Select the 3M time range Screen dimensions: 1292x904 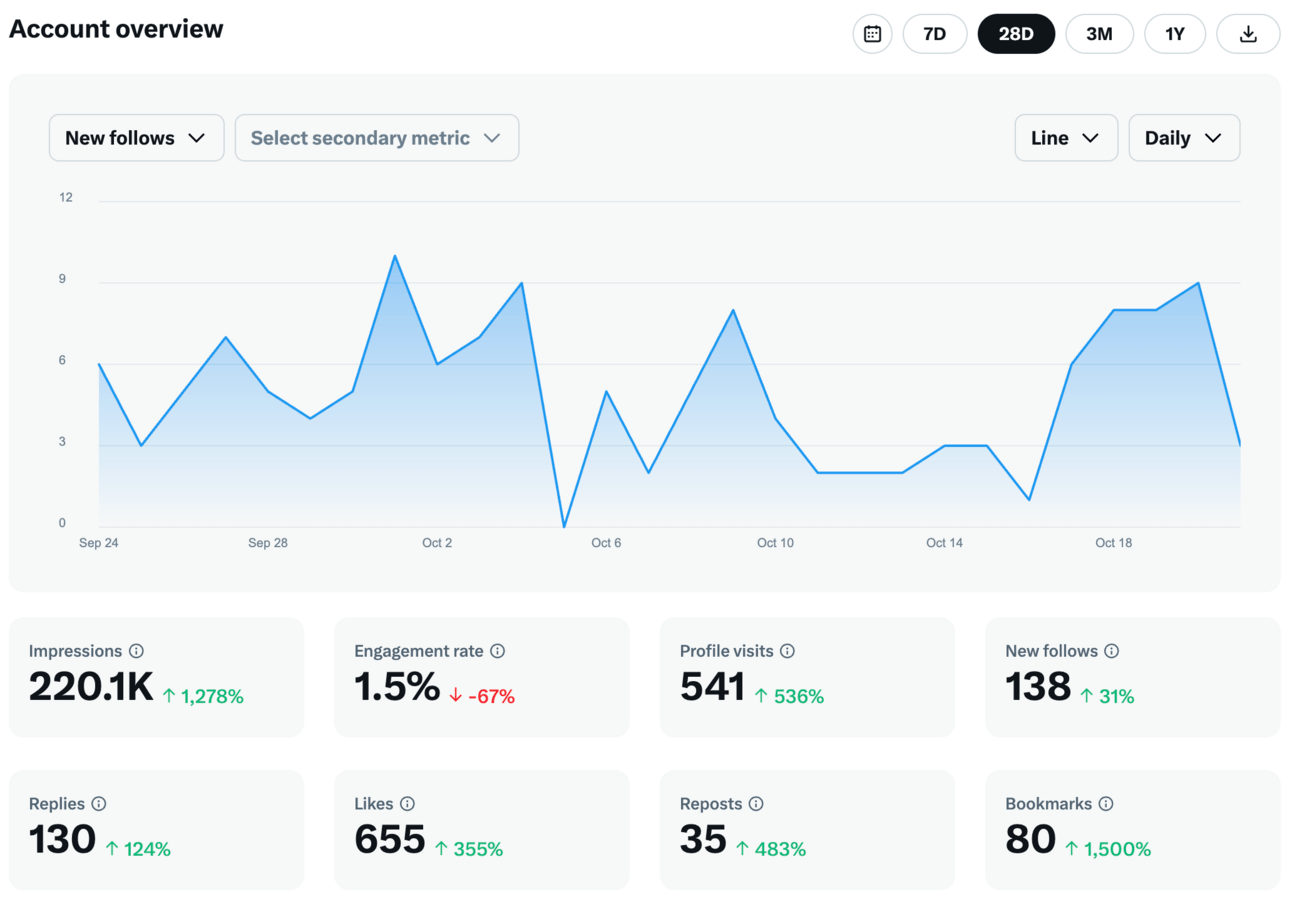pyautogui.click(x=1099, y=34)
